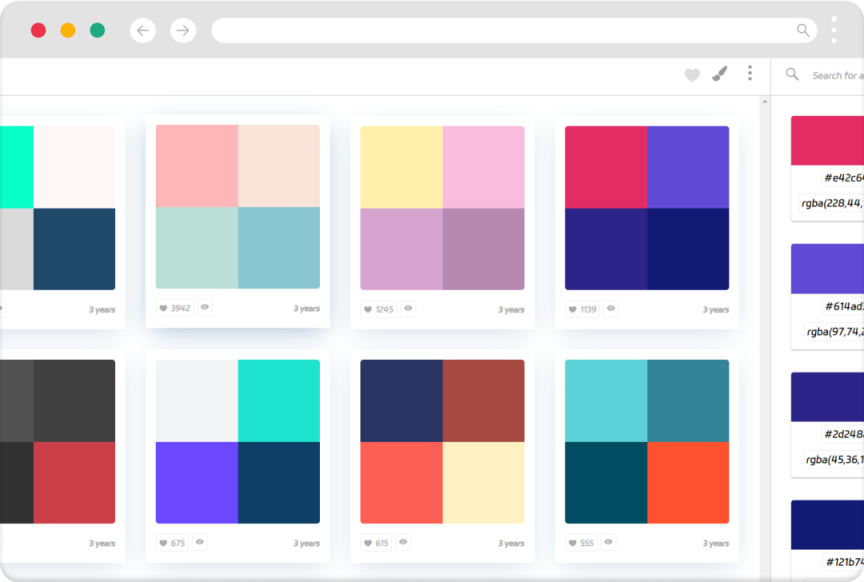The image size is (864, 582).
Task: Like the palette with 3942 hearts
Action: click(x=175, y=308)
